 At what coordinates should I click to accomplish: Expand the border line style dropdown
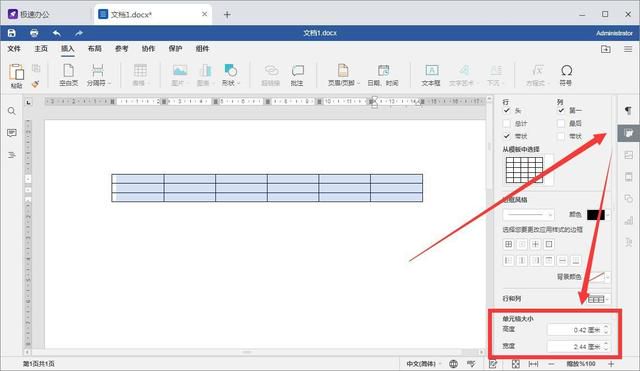(x=529, y=215)
